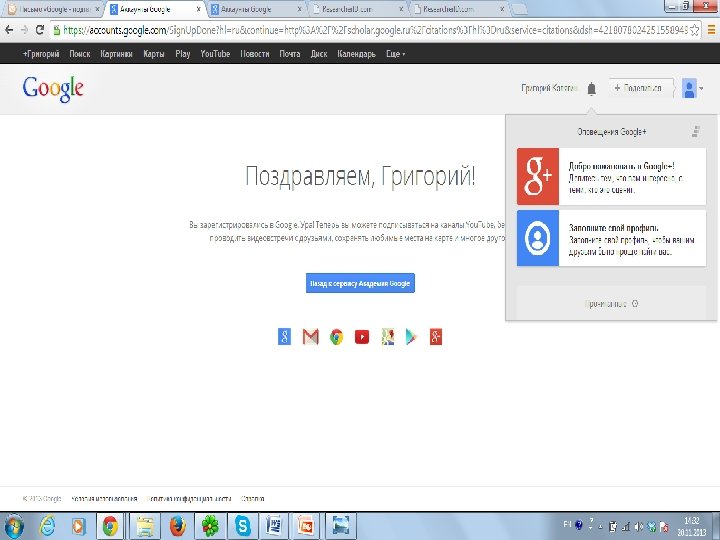Open "Карты" in the black bar
The width and height of the screenshot is (720, 540).
point(154,54)
